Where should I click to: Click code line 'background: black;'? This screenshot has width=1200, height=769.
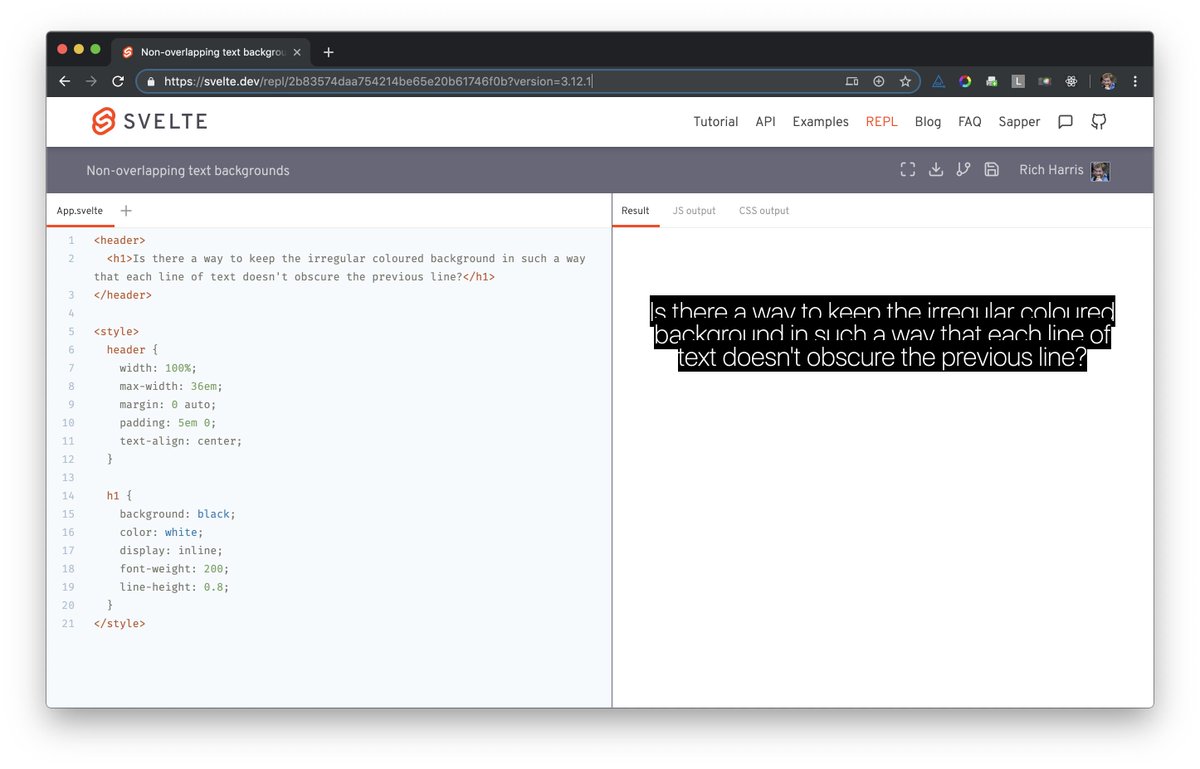(x=177, y=514)
